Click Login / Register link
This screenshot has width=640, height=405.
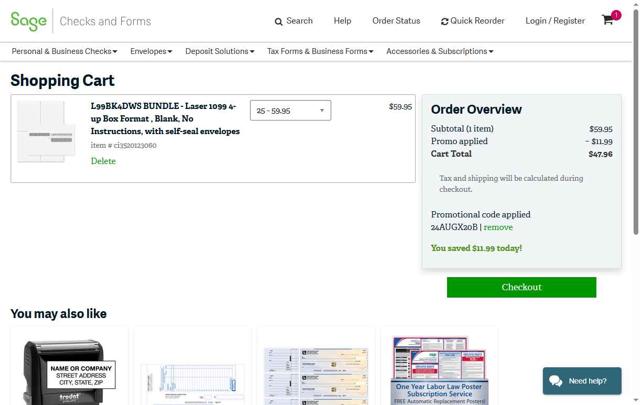click(555, 21)
